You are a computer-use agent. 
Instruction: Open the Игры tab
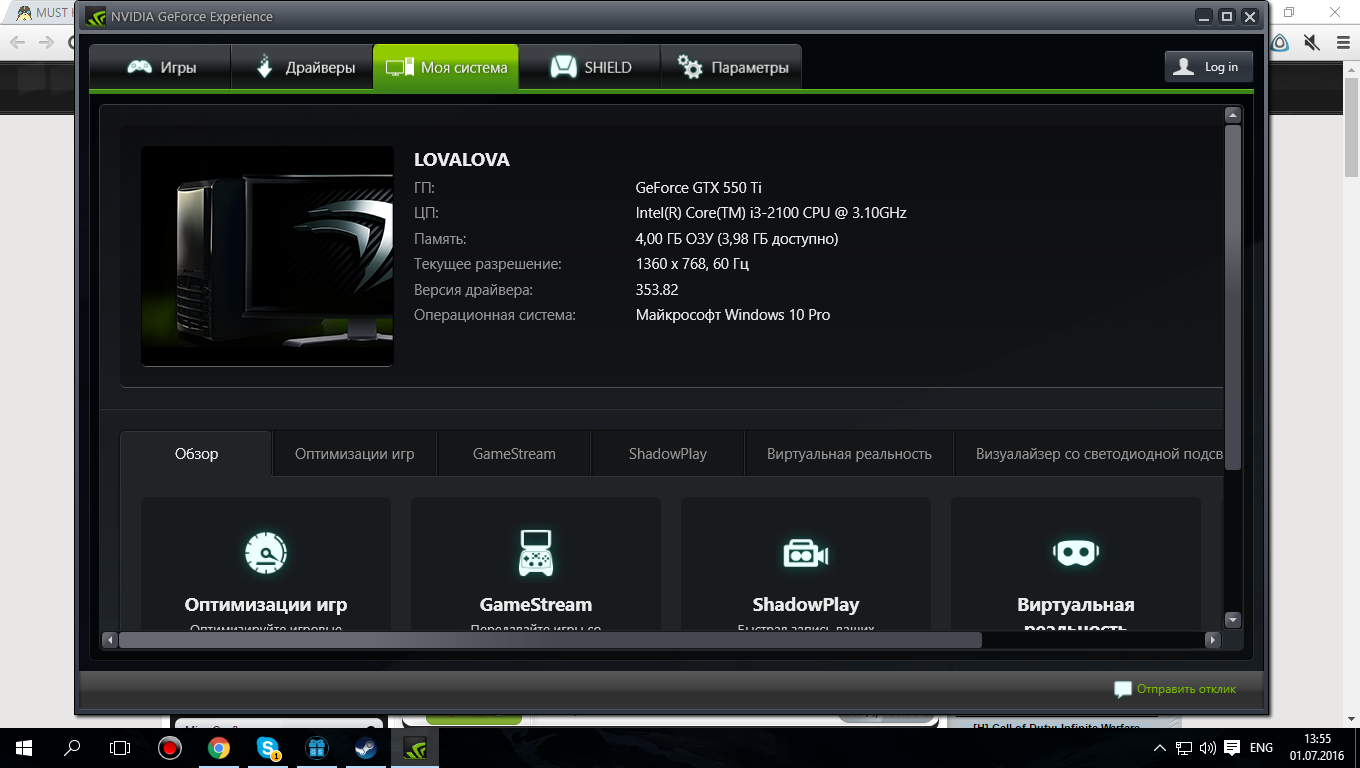[160, 68]
